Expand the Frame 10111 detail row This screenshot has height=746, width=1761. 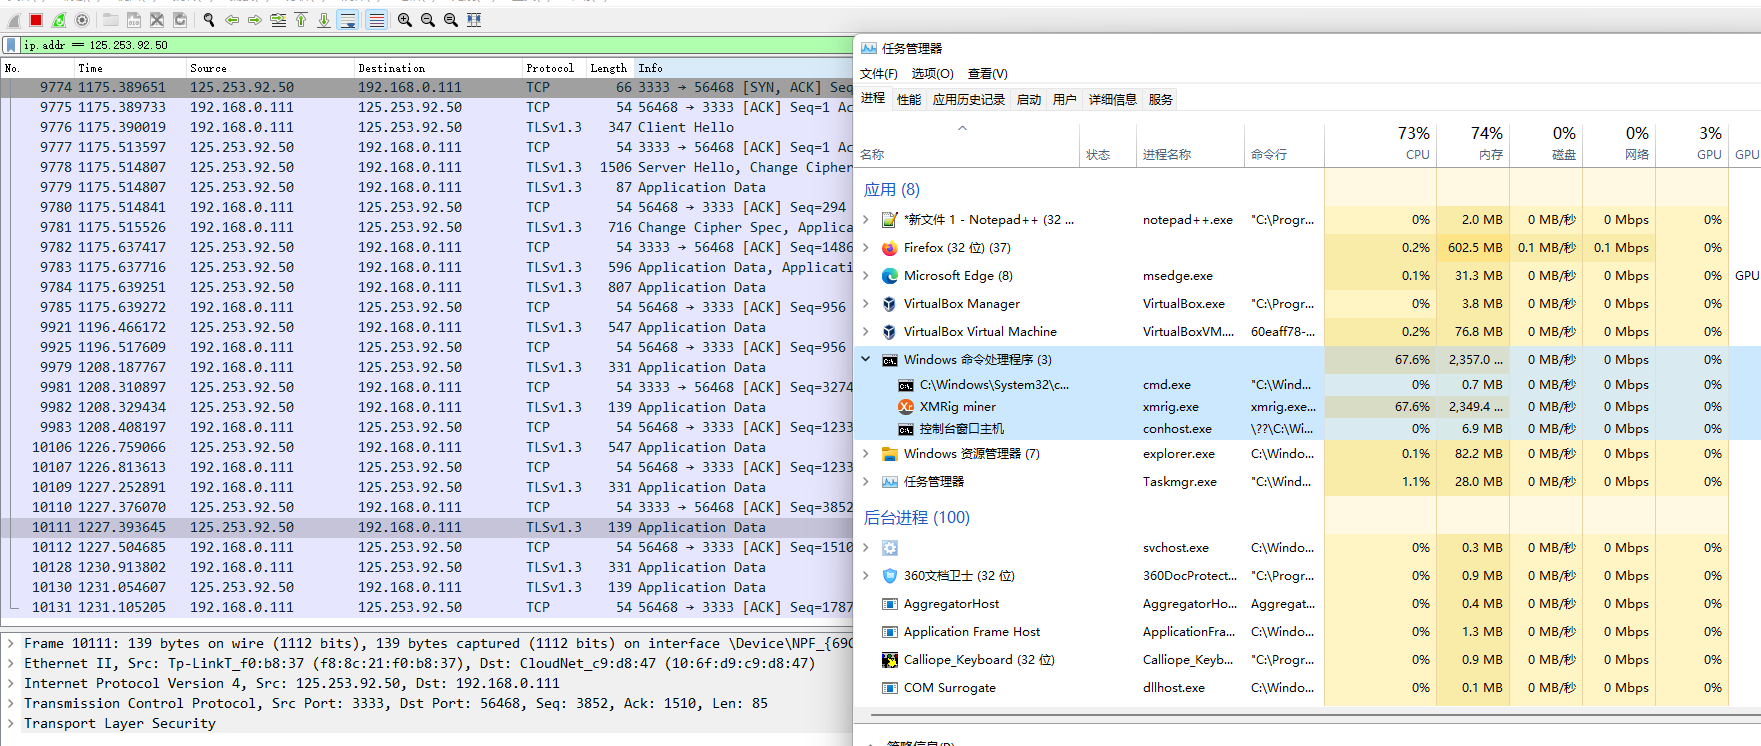11,644
